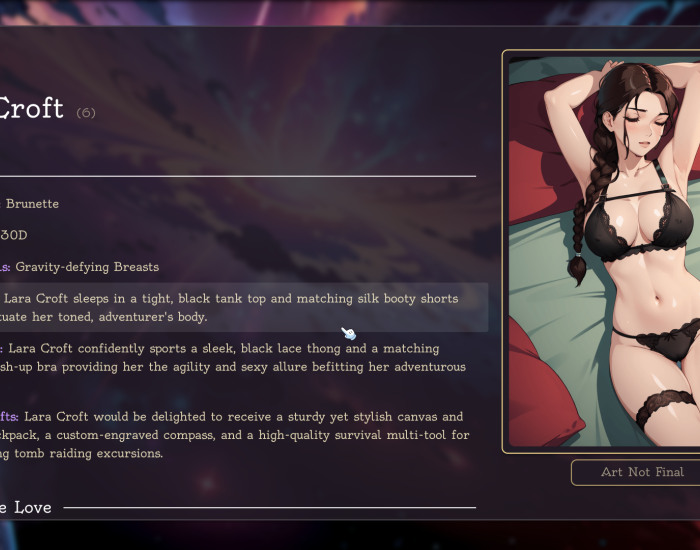Click the 'tomb raiding excursions' text line
Viewport: 700px width, 550px height.
(x=81, y=454)
